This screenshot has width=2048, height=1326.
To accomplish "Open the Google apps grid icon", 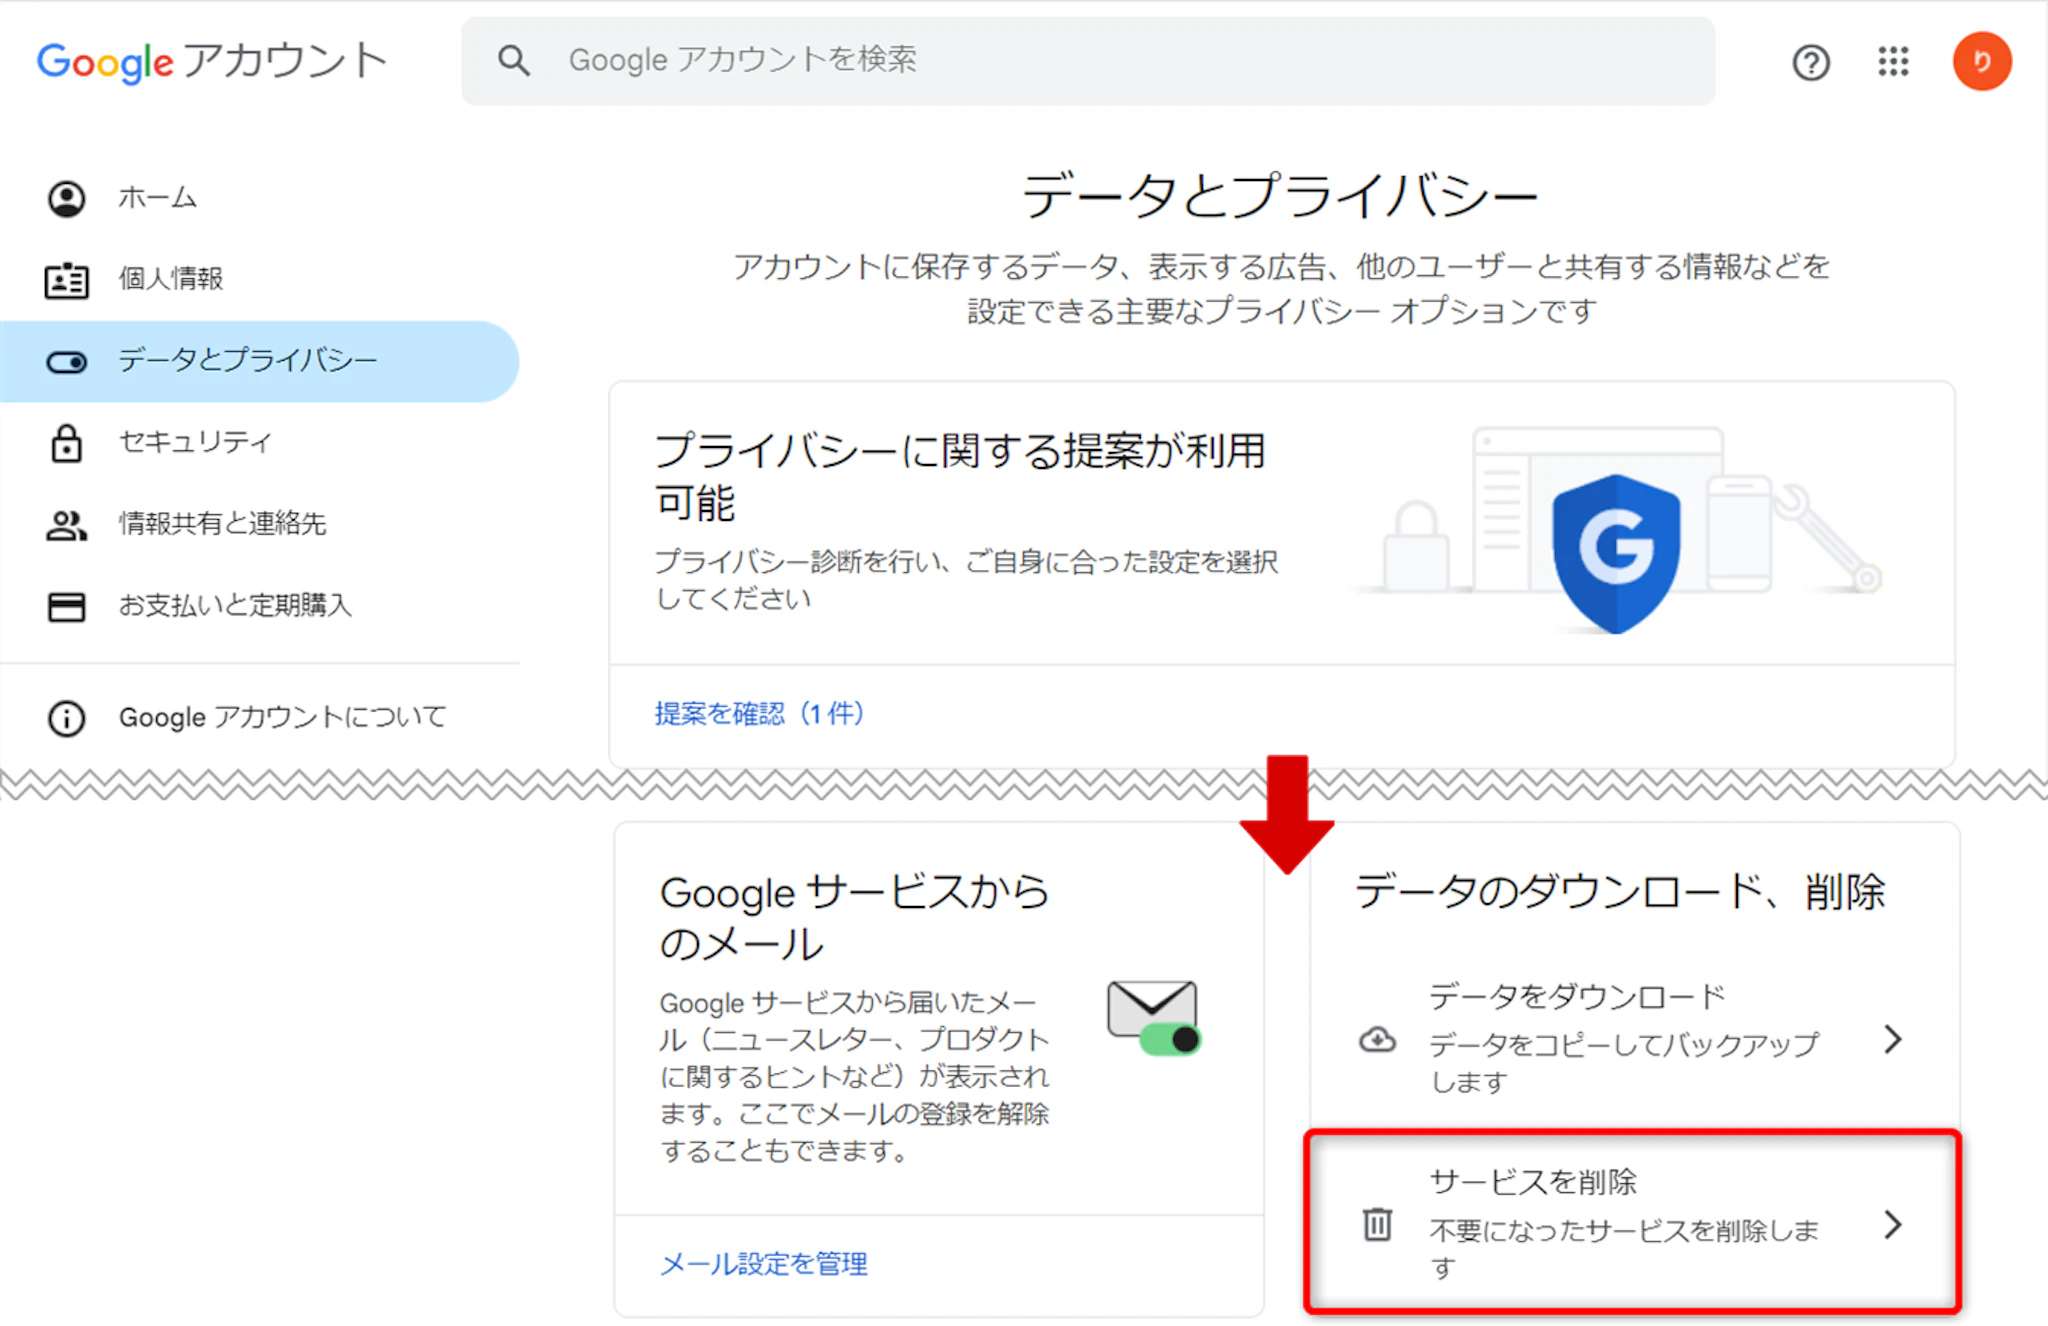I will click(1893, 62).
